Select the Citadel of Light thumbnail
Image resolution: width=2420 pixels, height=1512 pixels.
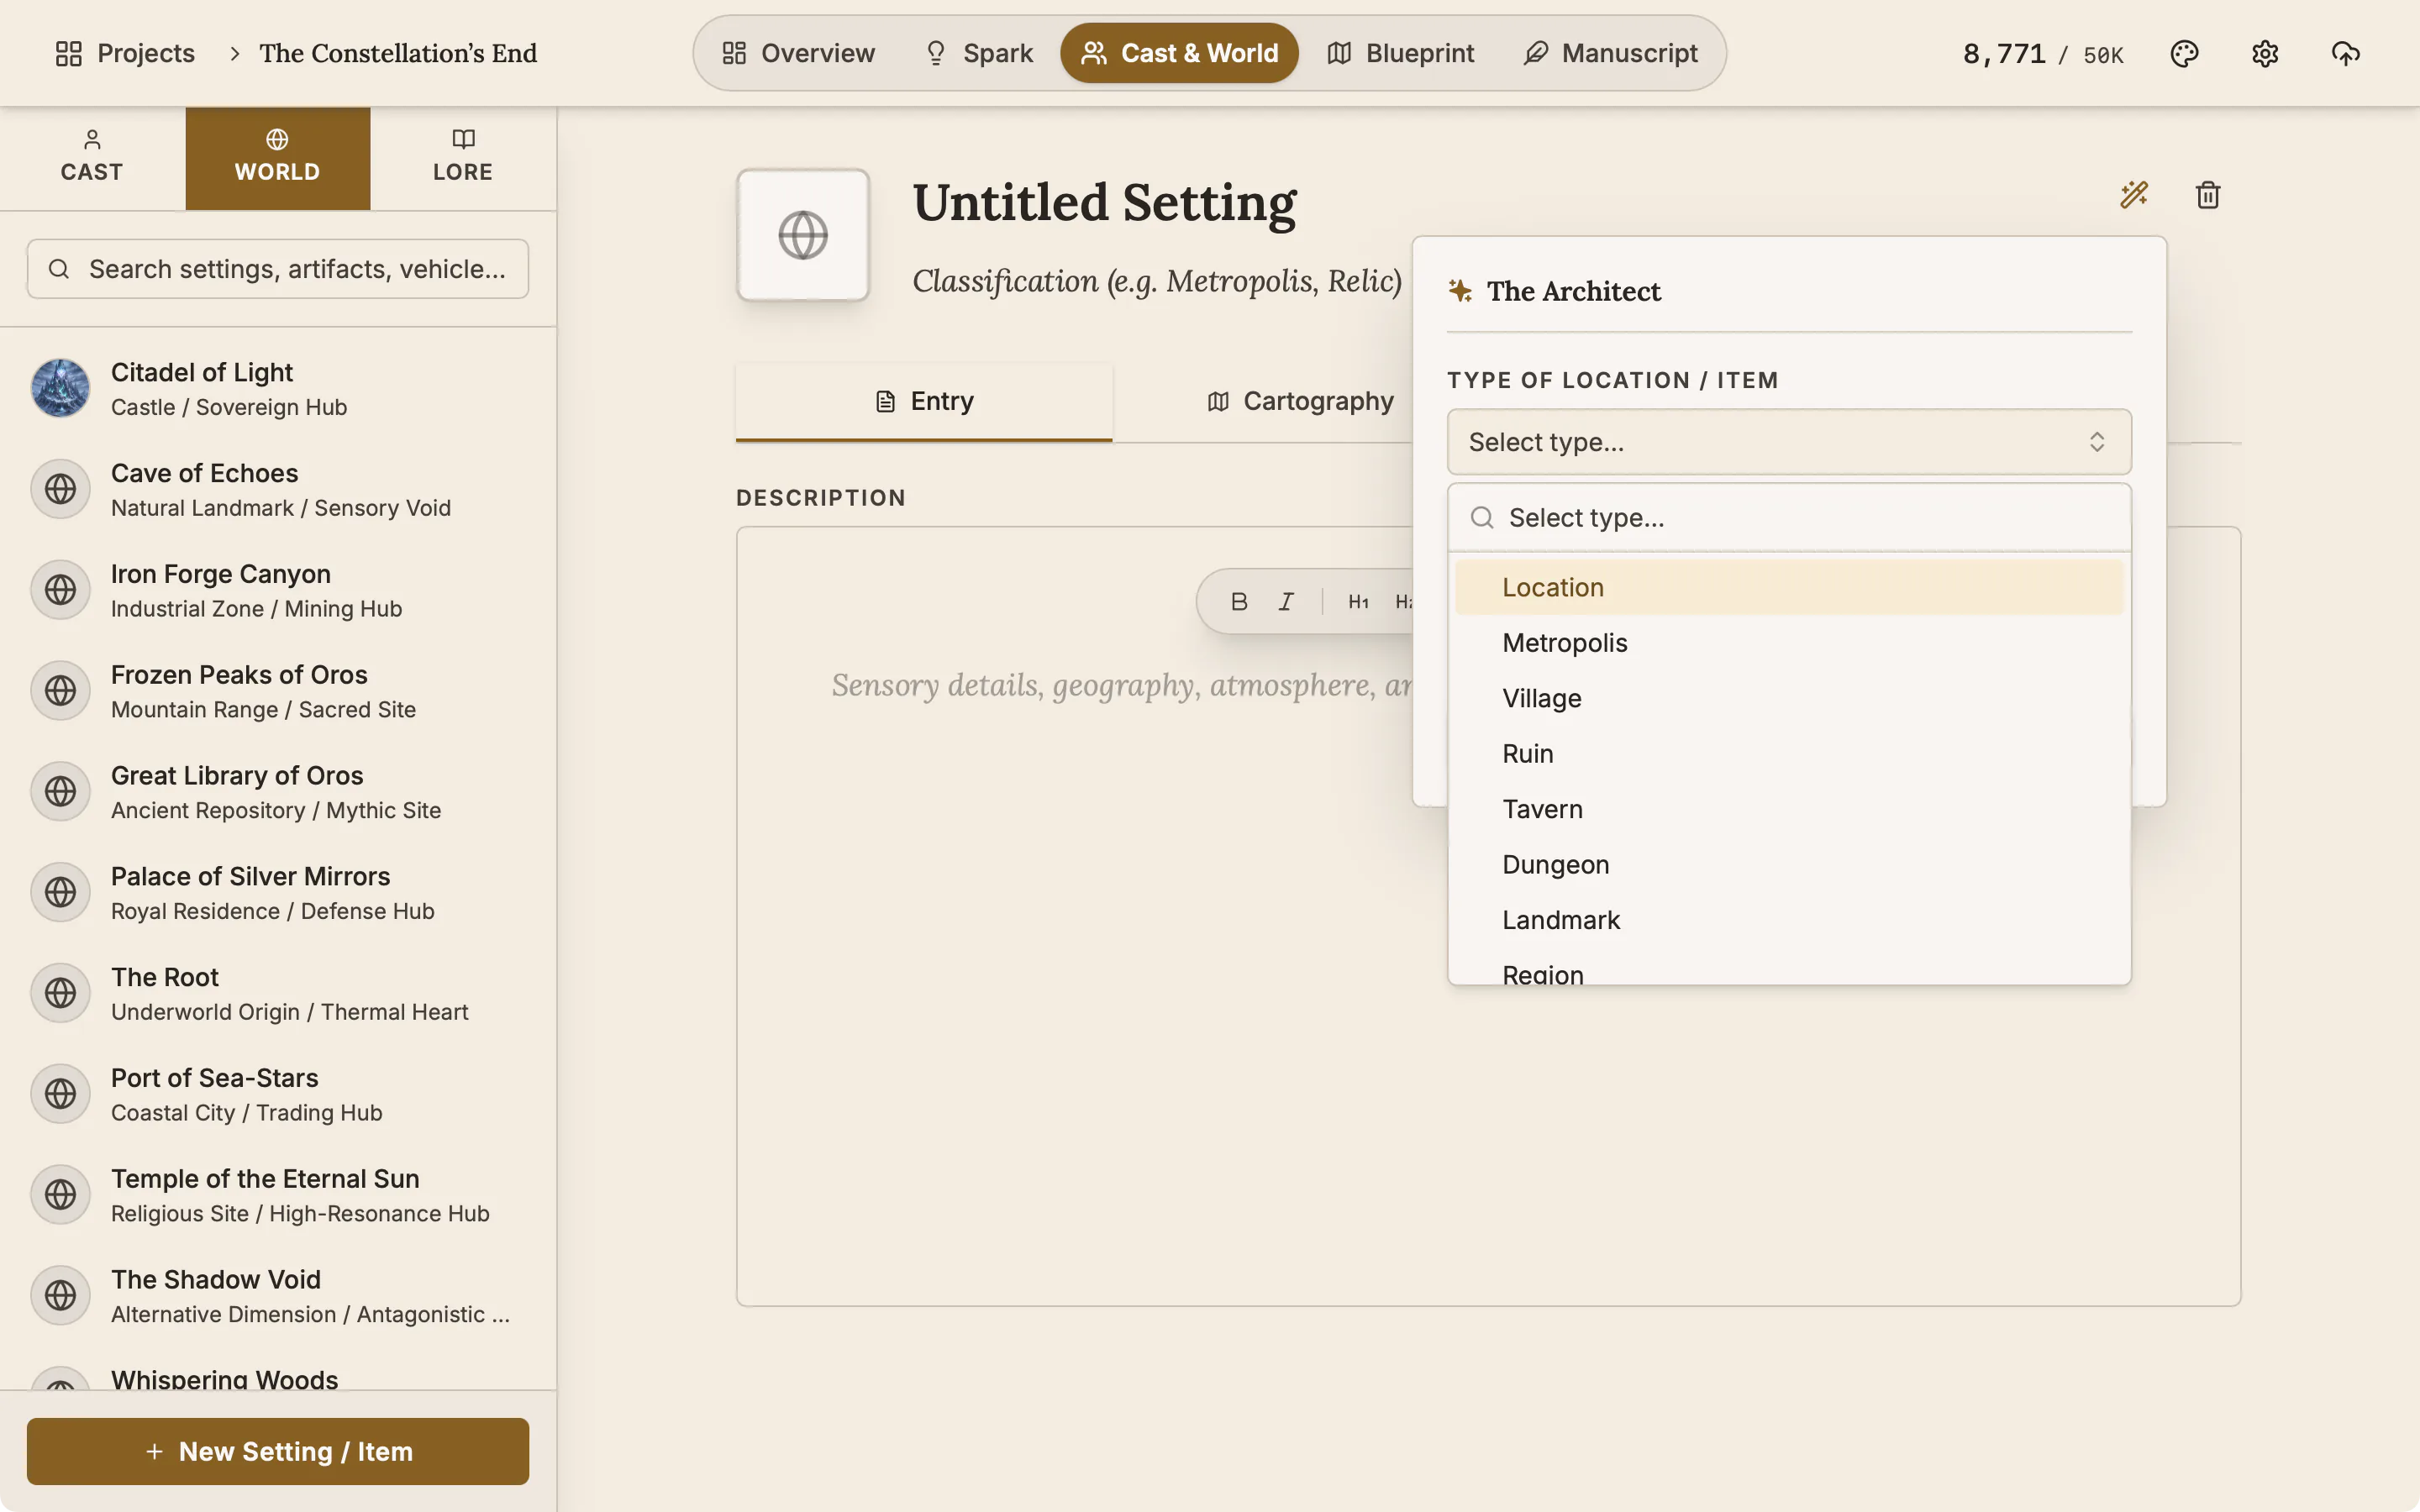[60, 388]
